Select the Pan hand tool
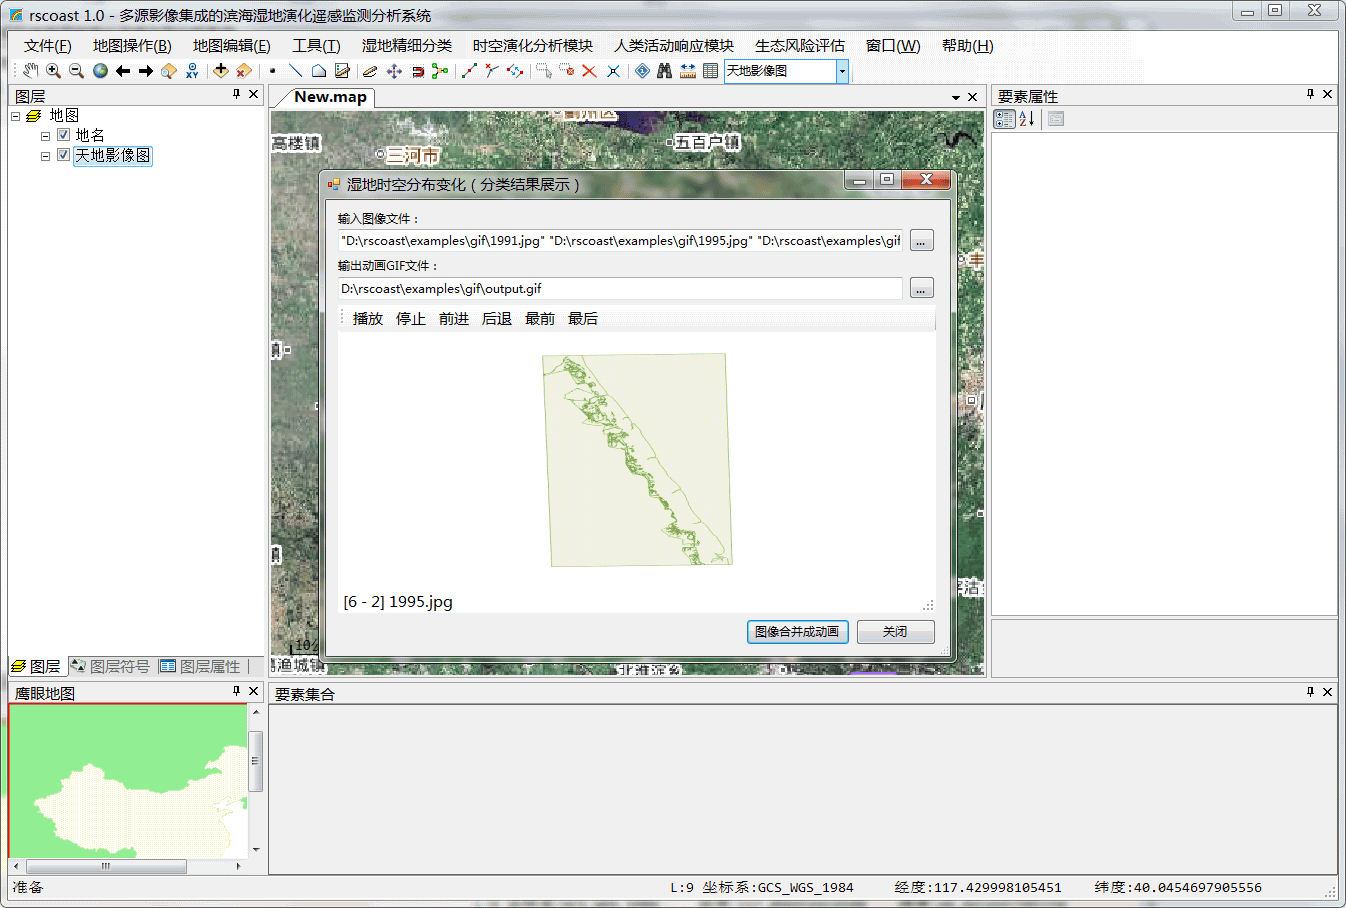Screen dimensions: 1346x908 (30, 71)
